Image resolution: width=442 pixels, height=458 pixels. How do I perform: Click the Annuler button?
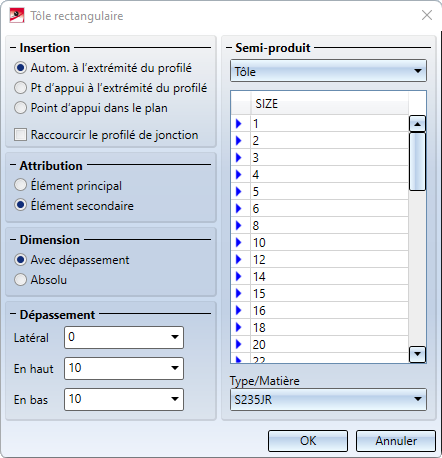396,441
